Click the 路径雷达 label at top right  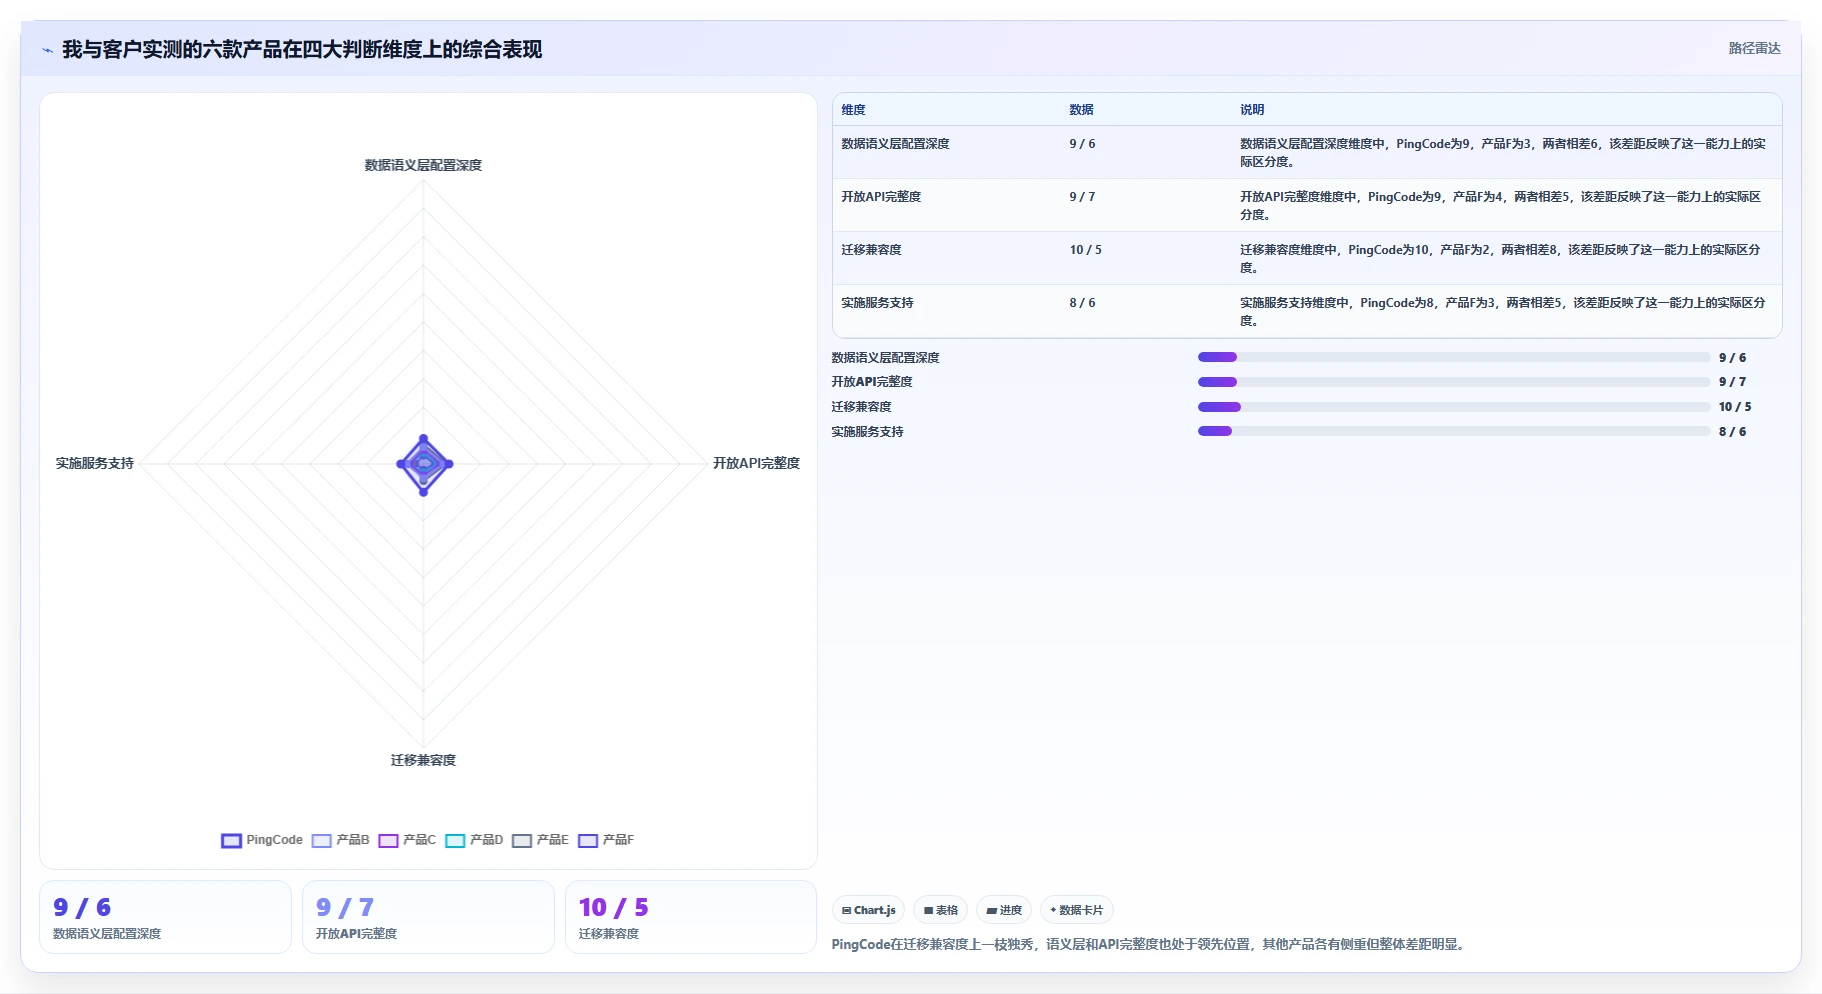click(1754, 48)
